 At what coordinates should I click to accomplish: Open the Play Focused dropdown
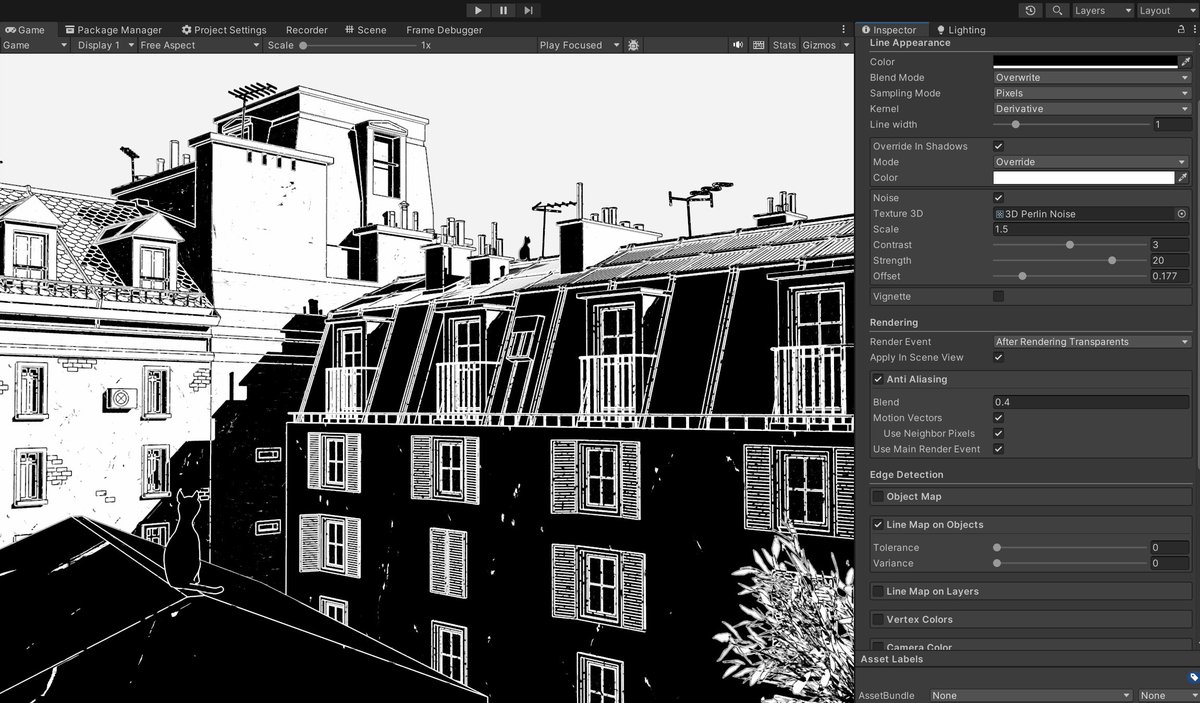pos(579,45)
